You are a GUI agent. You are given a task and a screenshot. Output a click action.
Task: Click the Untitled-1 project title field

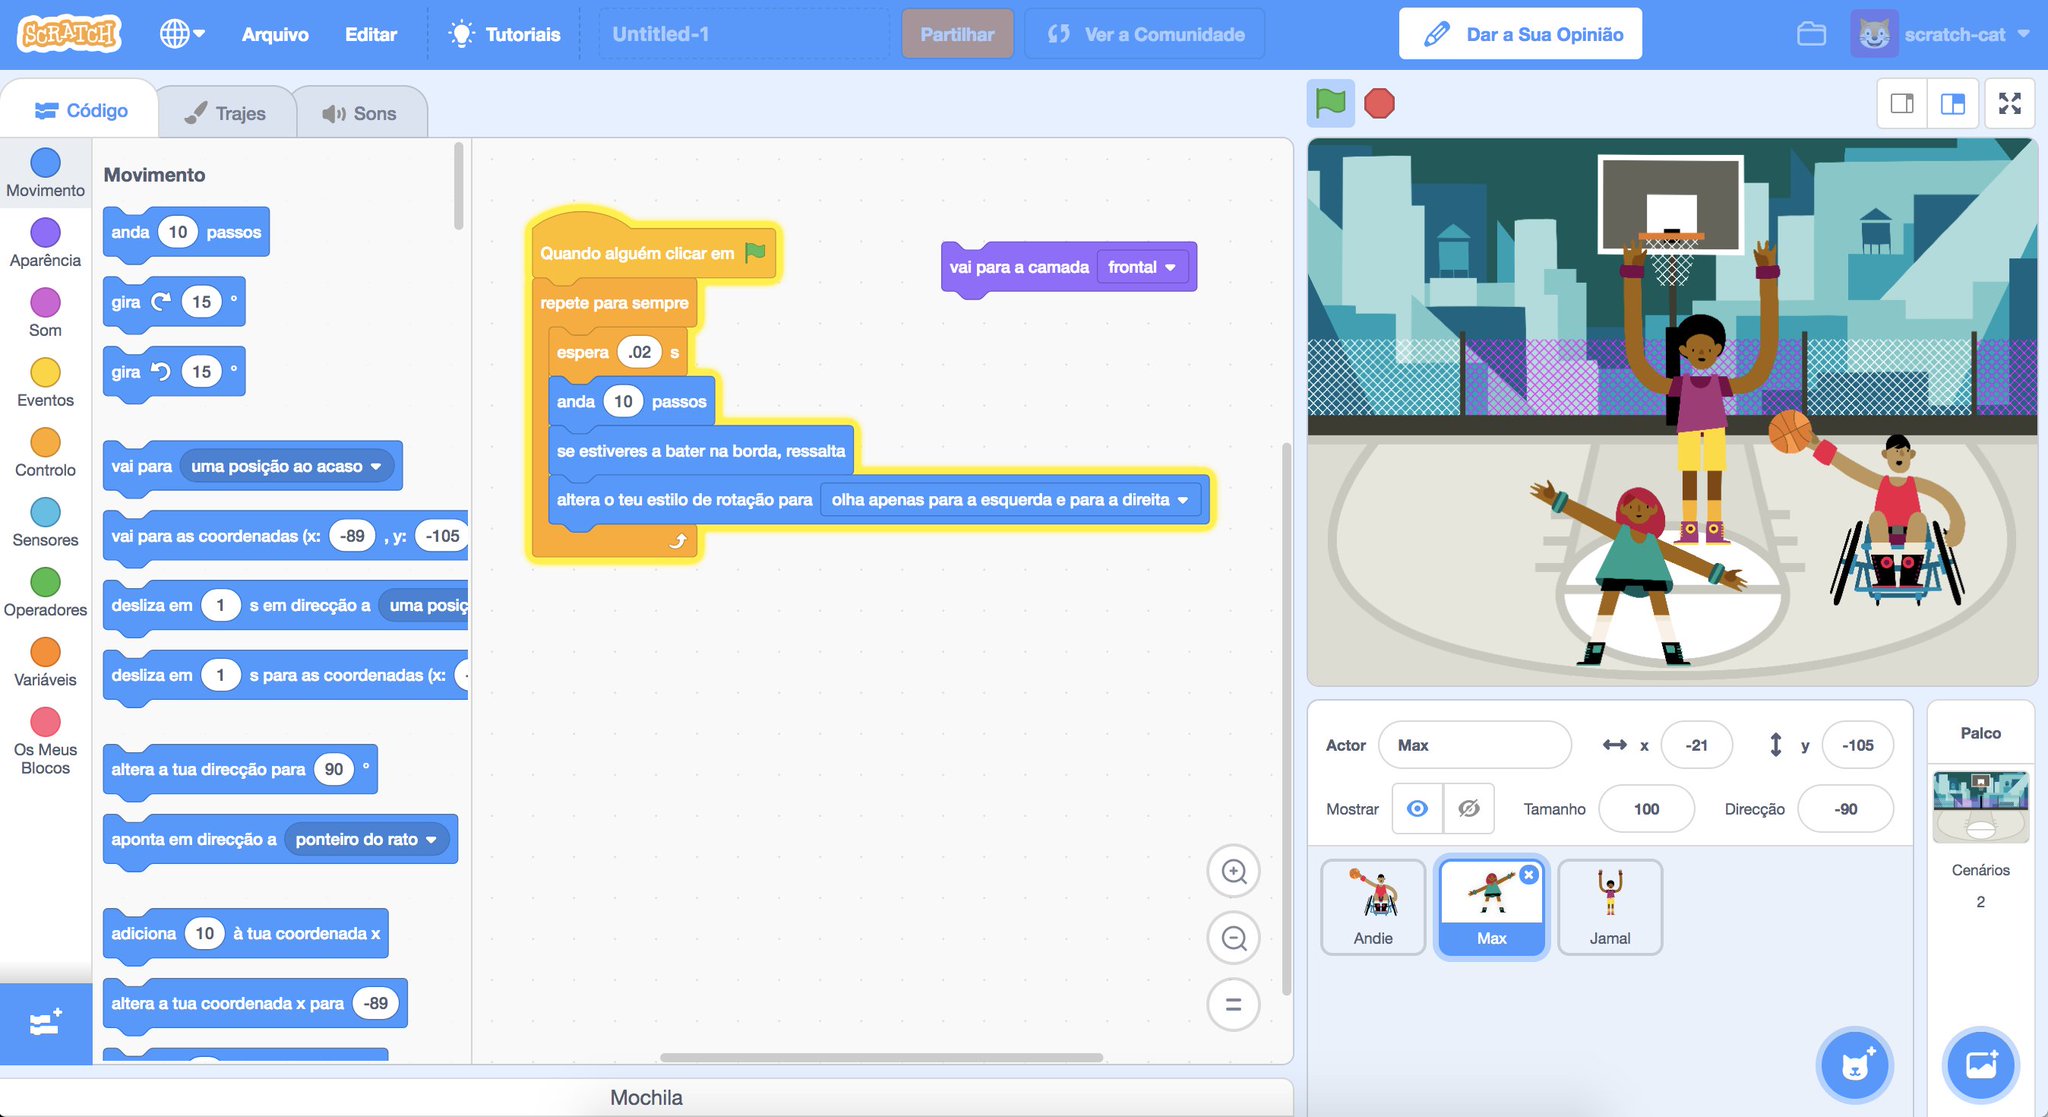click(743, 34)
